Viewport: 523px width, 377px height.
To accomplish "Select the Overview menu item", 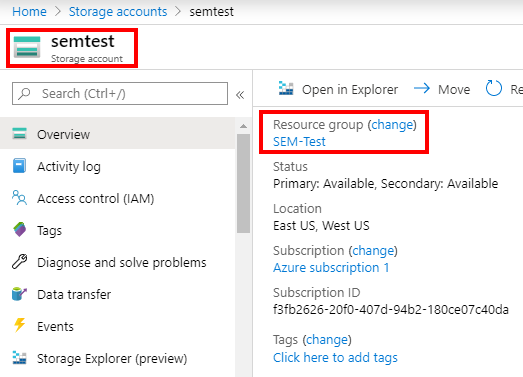I will pyautogui.click(x=117, y=133).
